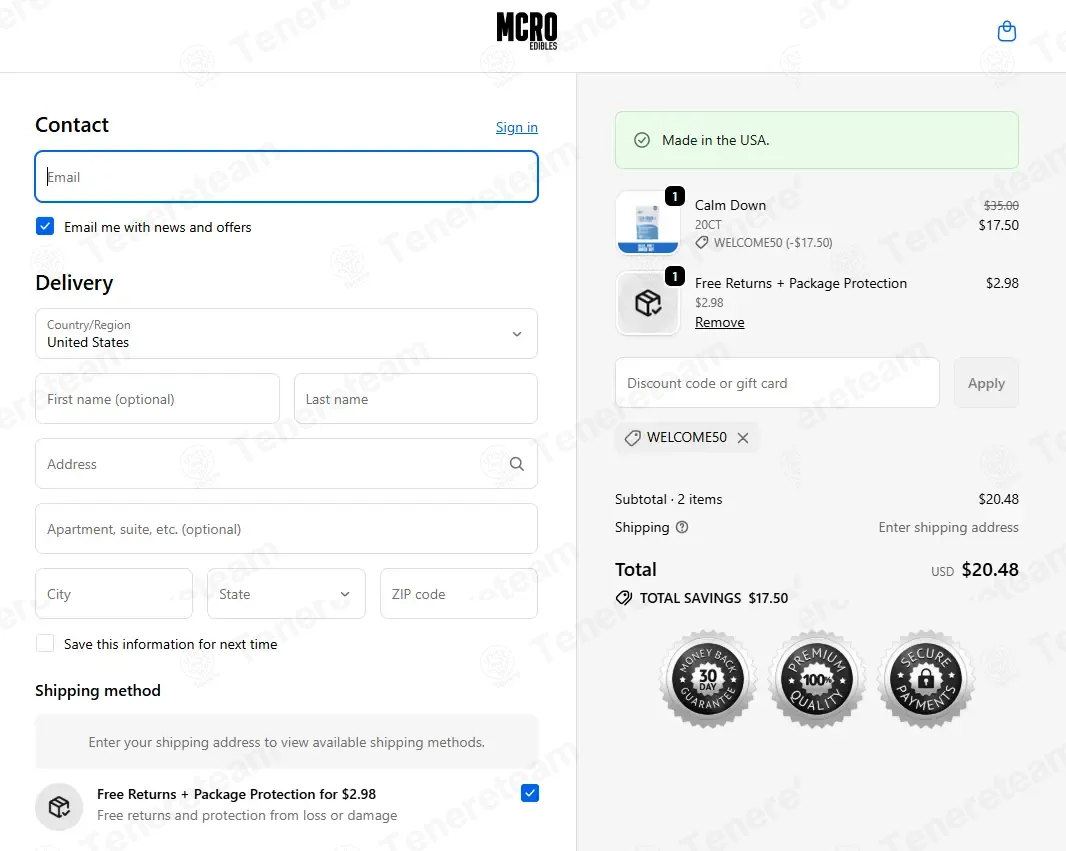This screenshot has height=851, width=1066.
Task: Click the 30 Day Money Back Guarantee badge
Action: (708, 679)
